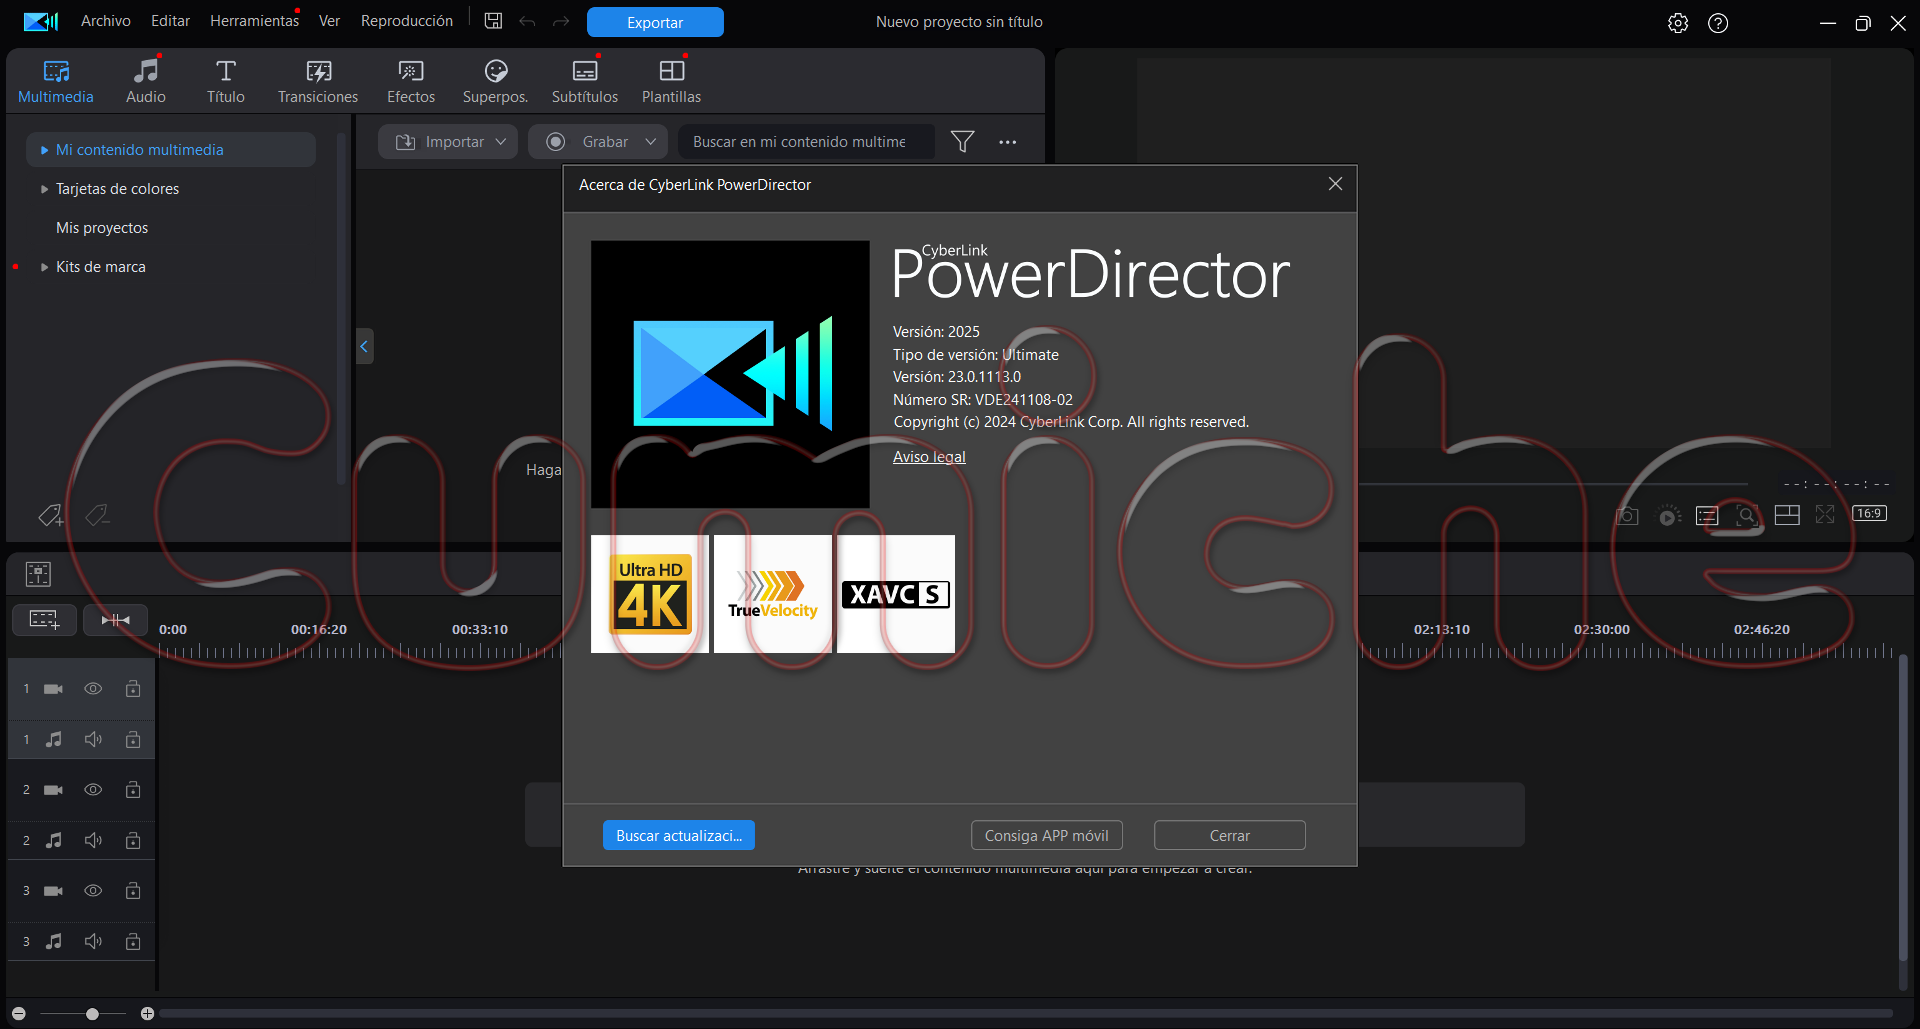This screenshot has width=1920, height=1029.
Task: Click the timeline zoom in plus
Action: click(x=147, y=1014)
